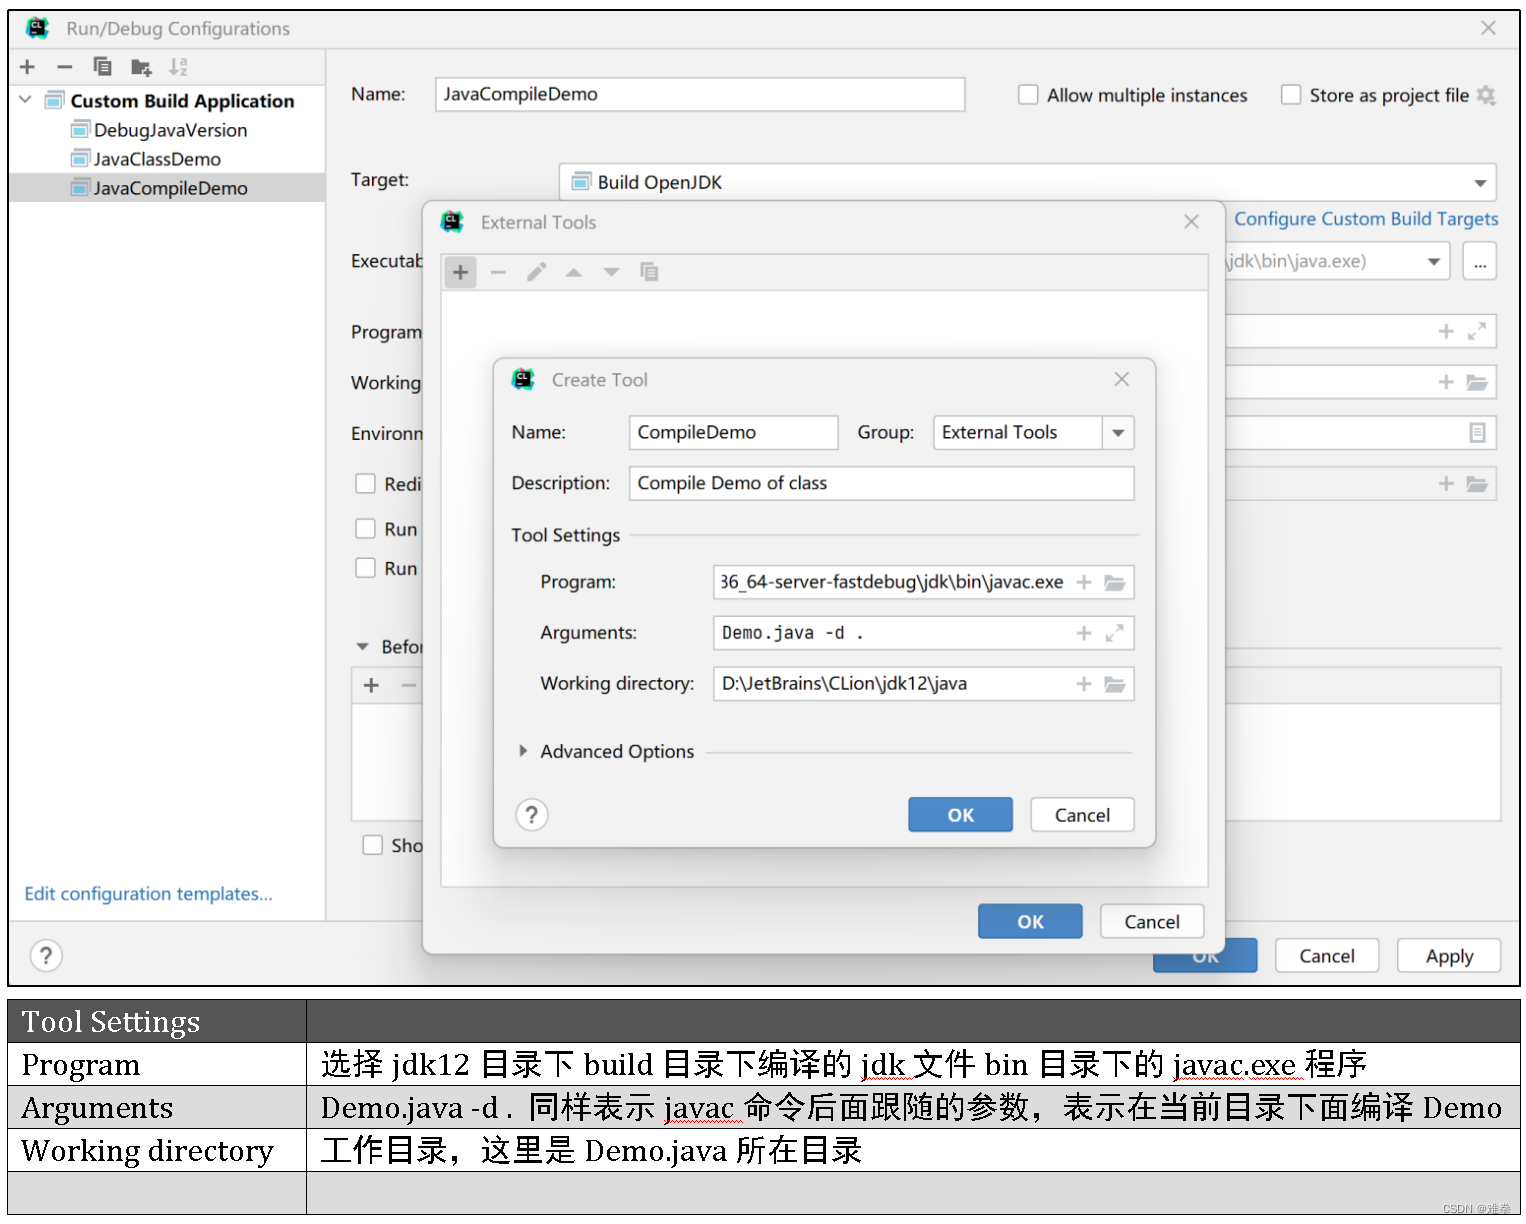This screenshot has width=1526, height=1224.
Task: Collapse Custom Build Application tree node
Action: 25,100
